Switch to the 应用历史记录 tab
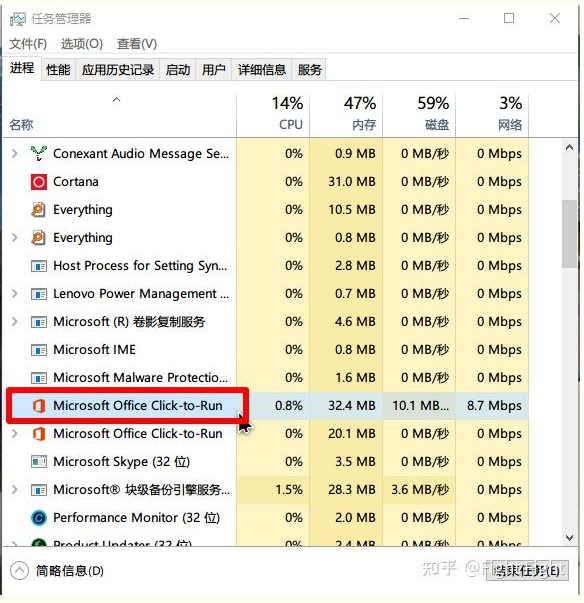The width and height of the screenshot is (584, 603). 118,70
